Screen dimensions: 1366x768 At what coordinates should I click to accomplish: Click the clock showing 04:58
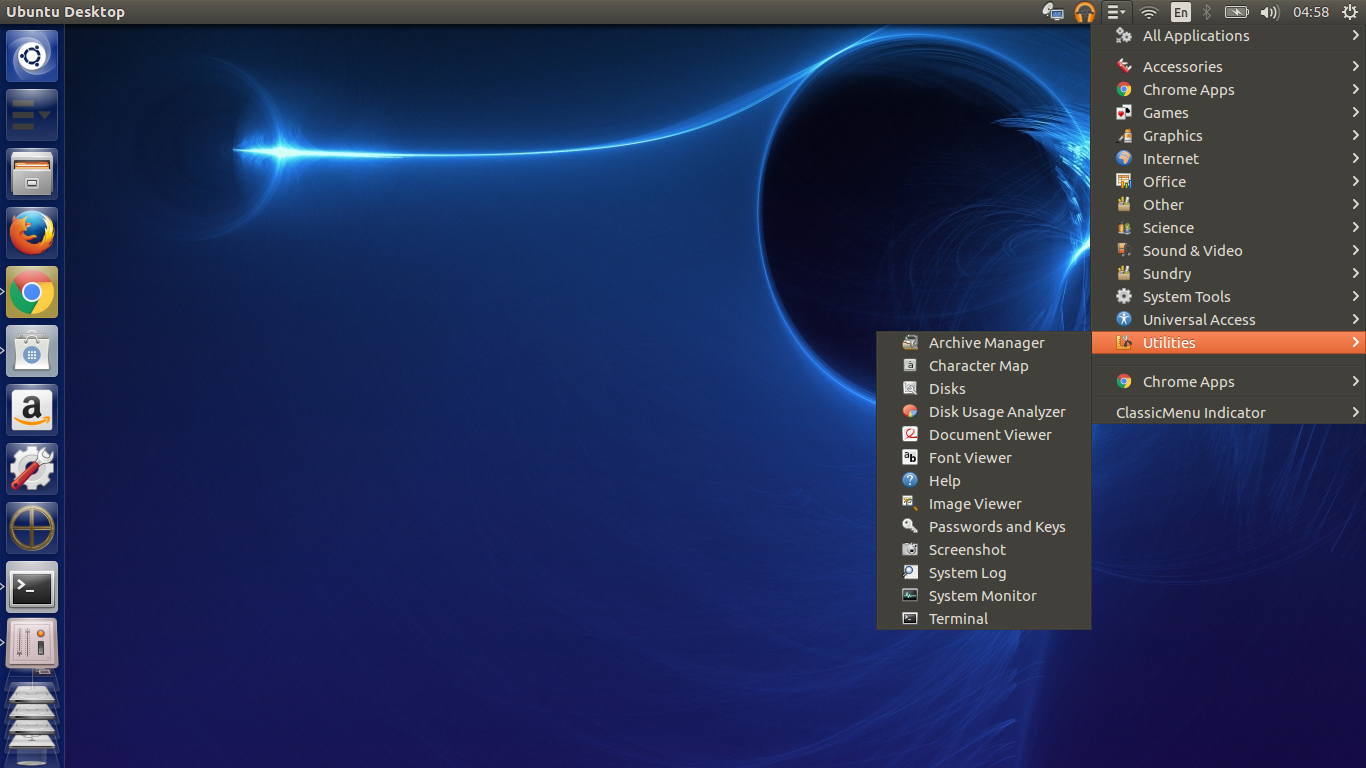click(x=1309, y=12)
